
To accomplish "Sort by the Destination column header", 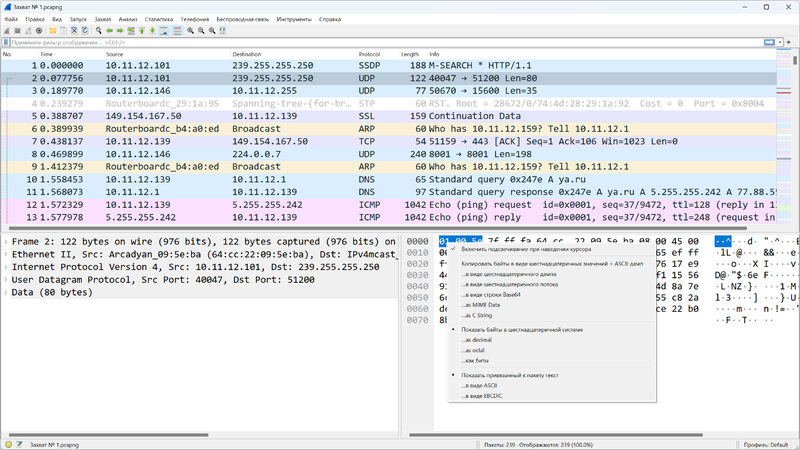I will [293, 54].
